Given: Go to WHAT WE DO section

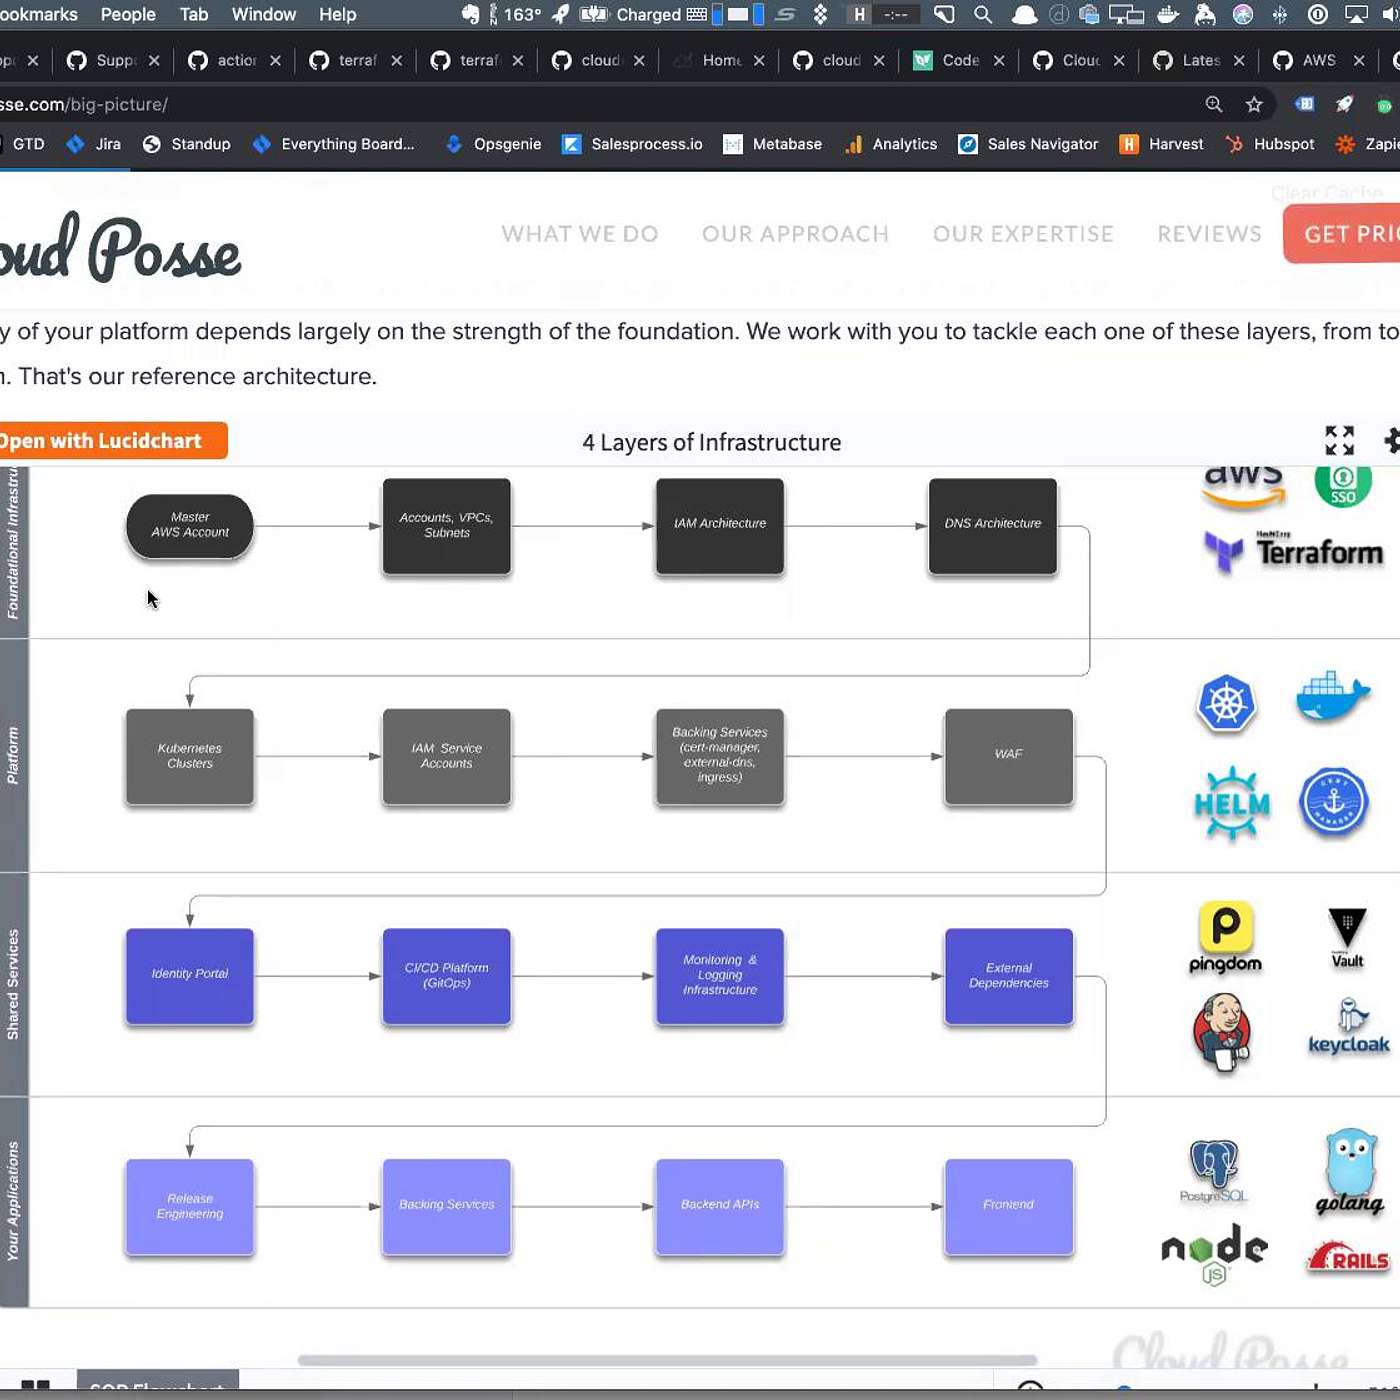Looking at the screenshot, I should pyautogui.click(x=580, y=234).
